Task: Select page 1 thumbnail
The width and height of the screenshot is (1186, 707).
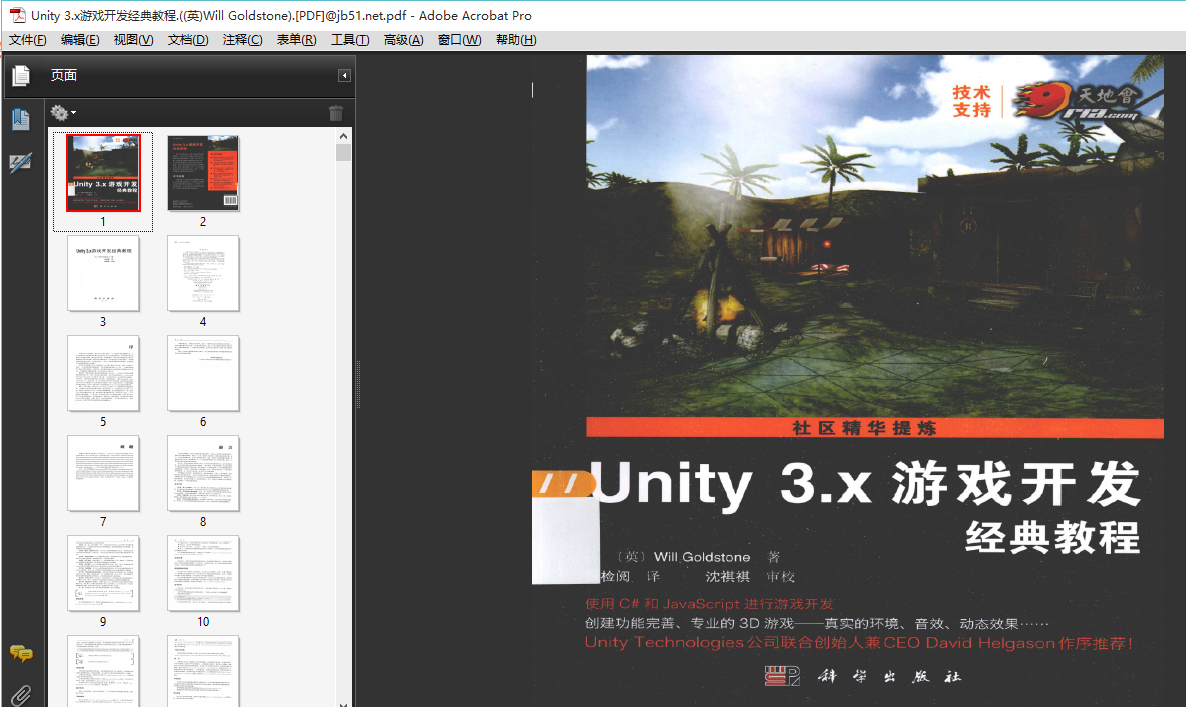Action: coord(103,173)
